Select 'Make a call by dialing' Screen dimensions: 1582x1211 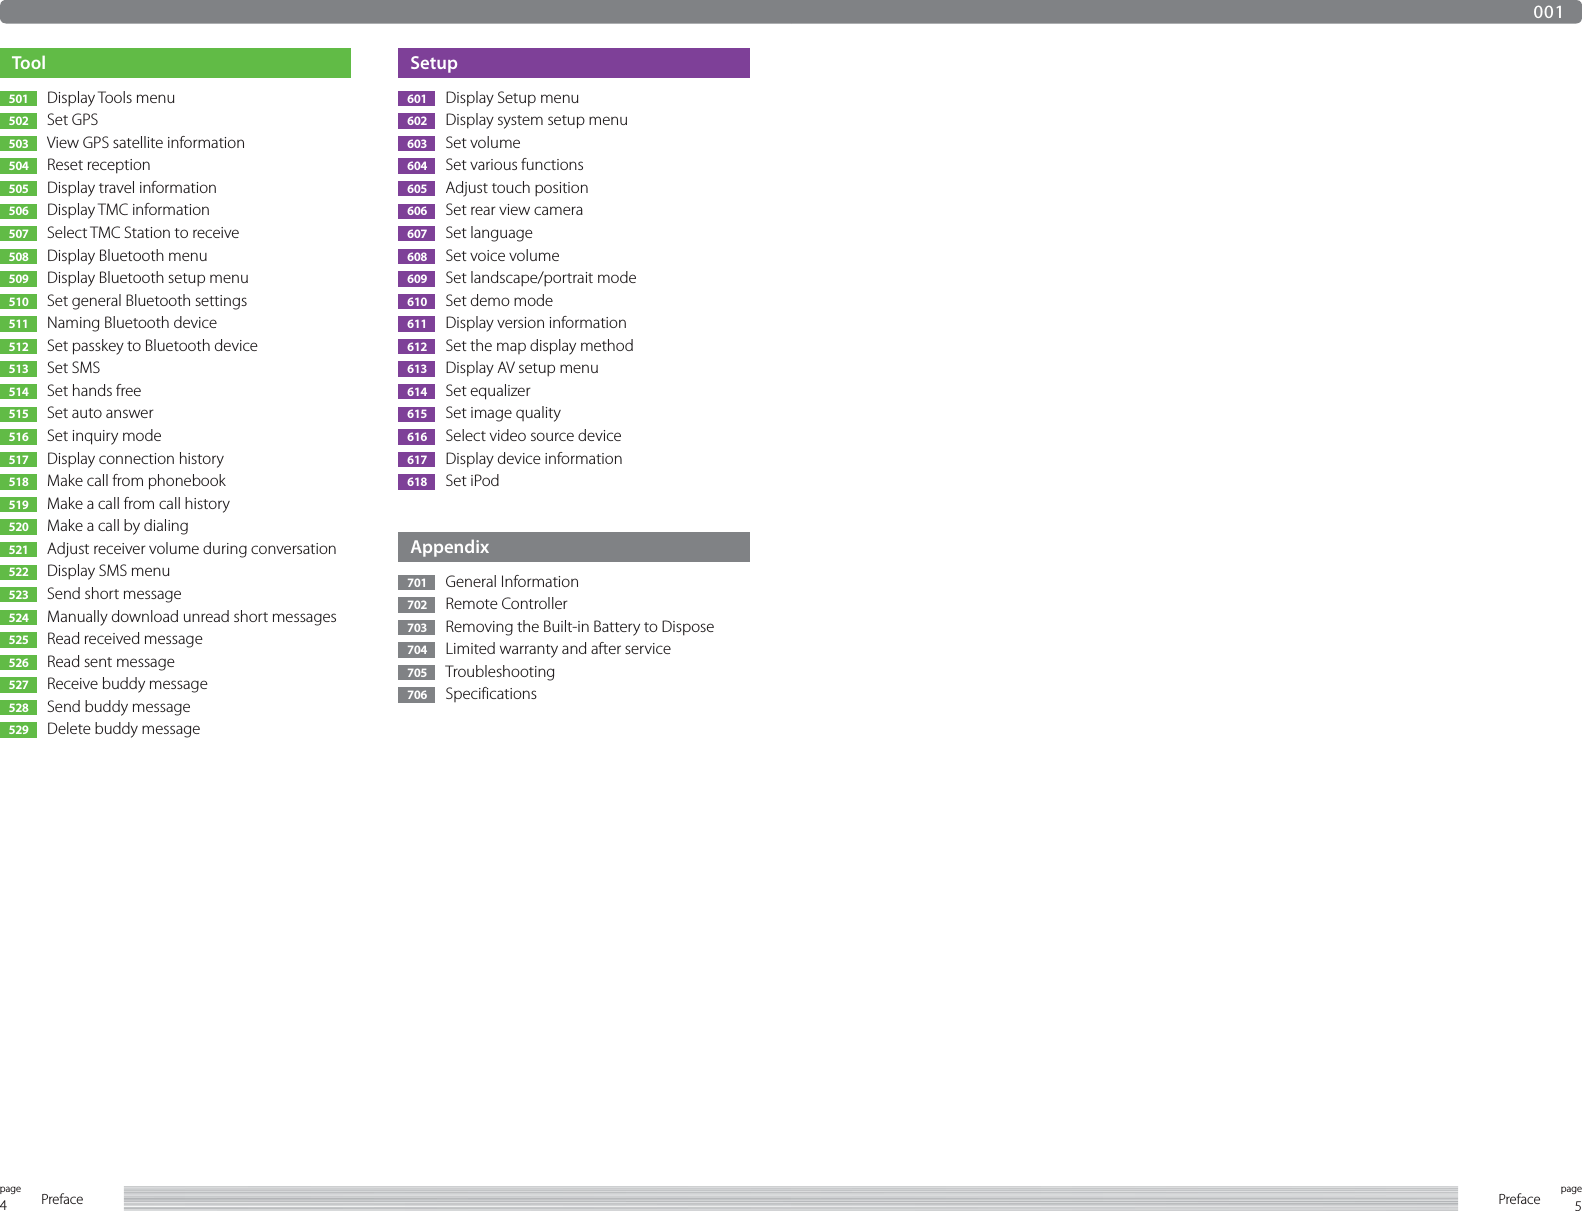(x=118, y=526)
